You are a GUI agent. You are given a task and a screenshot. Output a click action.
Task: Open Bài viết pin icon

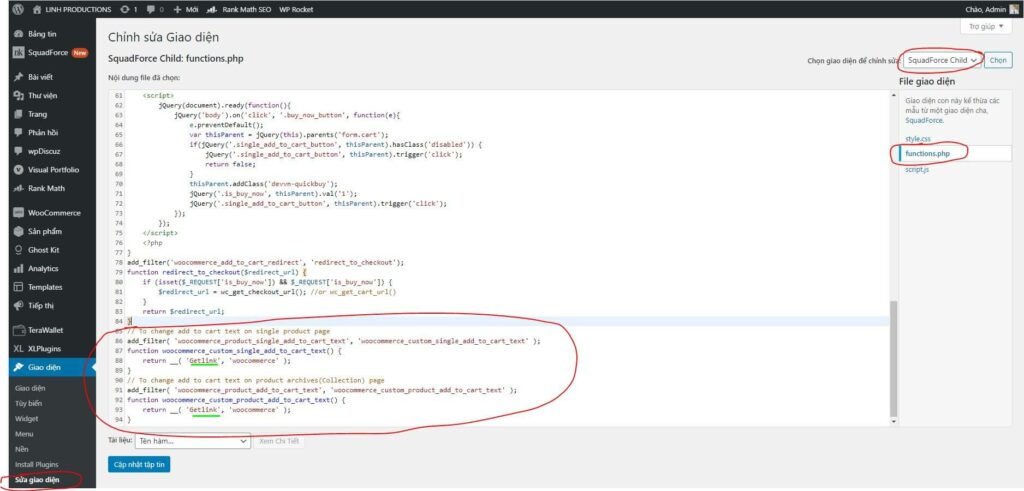(19, 77)
